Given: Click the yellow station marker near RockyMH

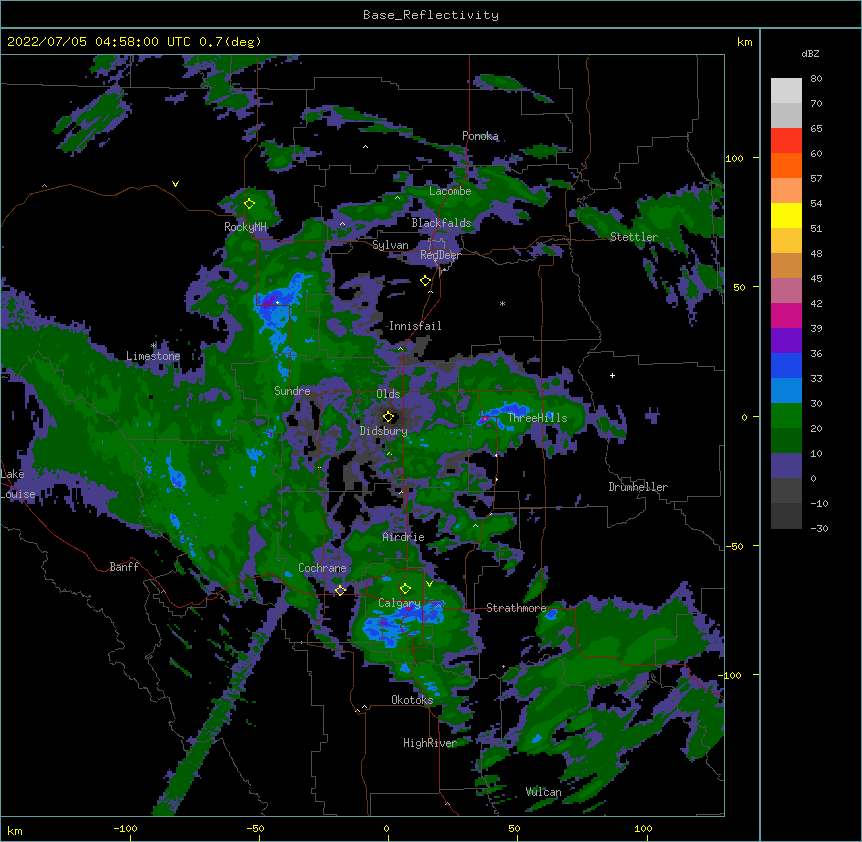Looking at the screenshot, I should coord(249,204).
